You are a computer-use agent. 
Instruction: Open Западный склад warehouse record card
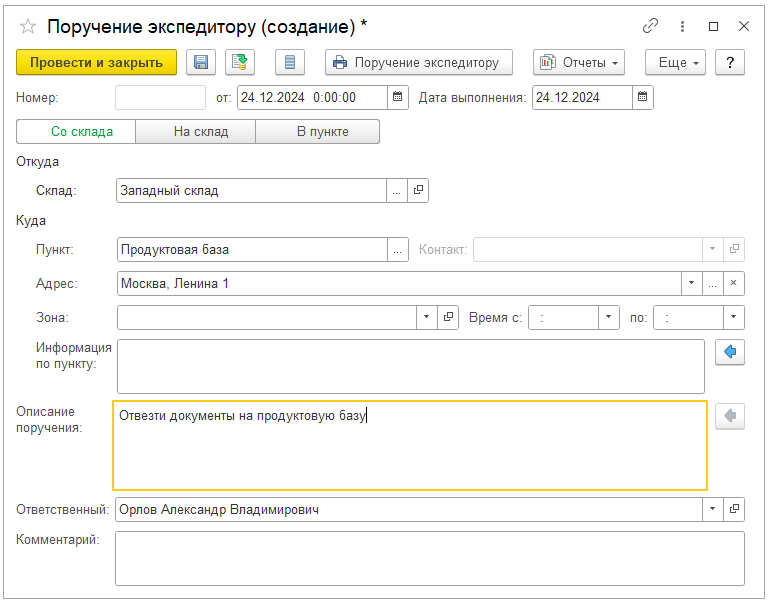[x=419, y=190]
